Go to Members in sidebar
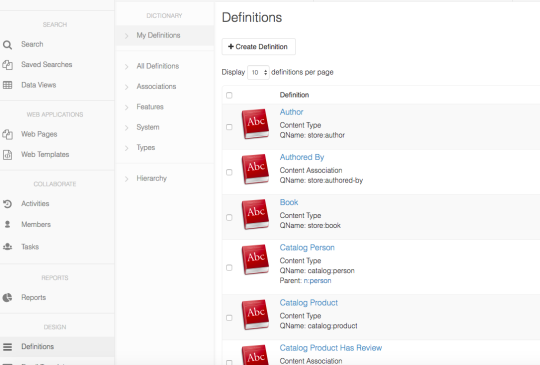The height and width of the screenshot is (365, 540). [36, 225]
